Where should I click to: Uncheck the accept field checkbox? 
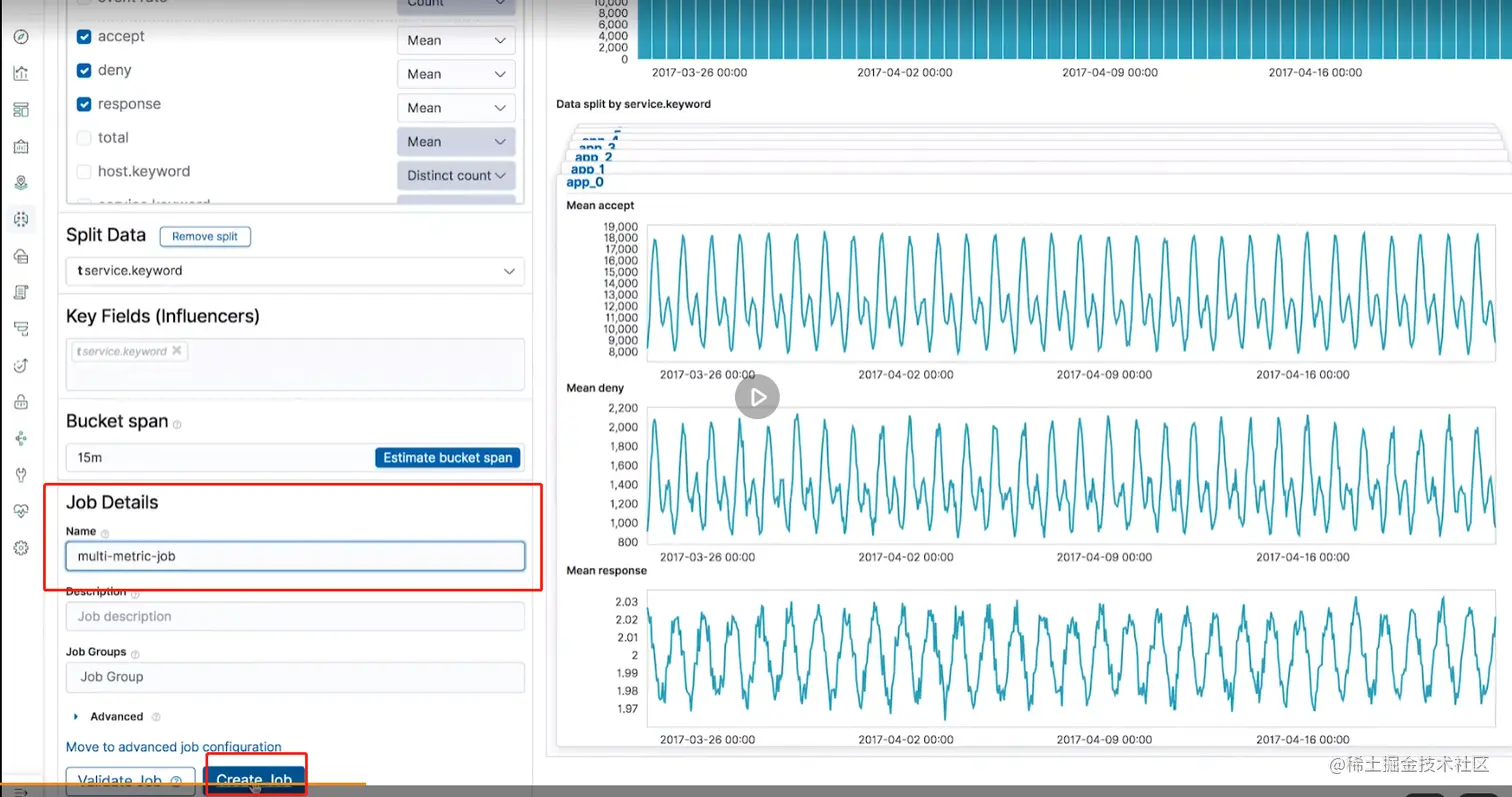84,37
